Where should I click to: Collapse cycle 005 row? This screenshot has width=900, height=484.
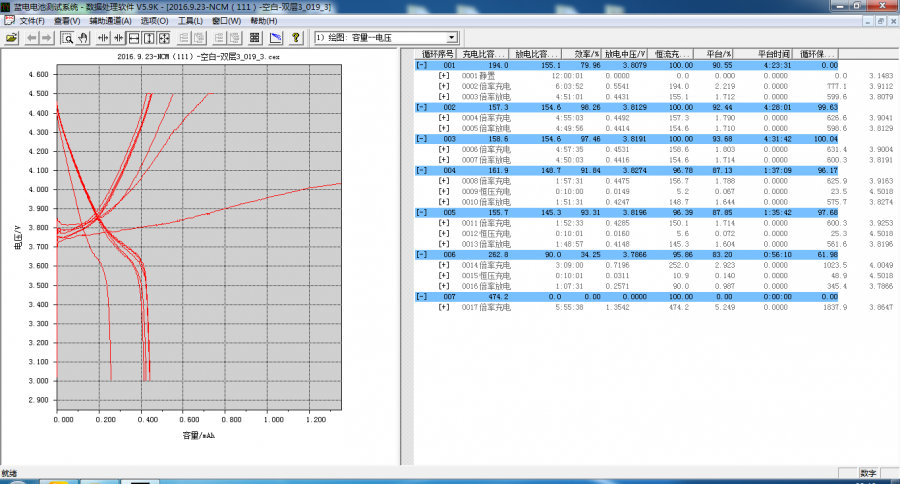tap(422, 212)
